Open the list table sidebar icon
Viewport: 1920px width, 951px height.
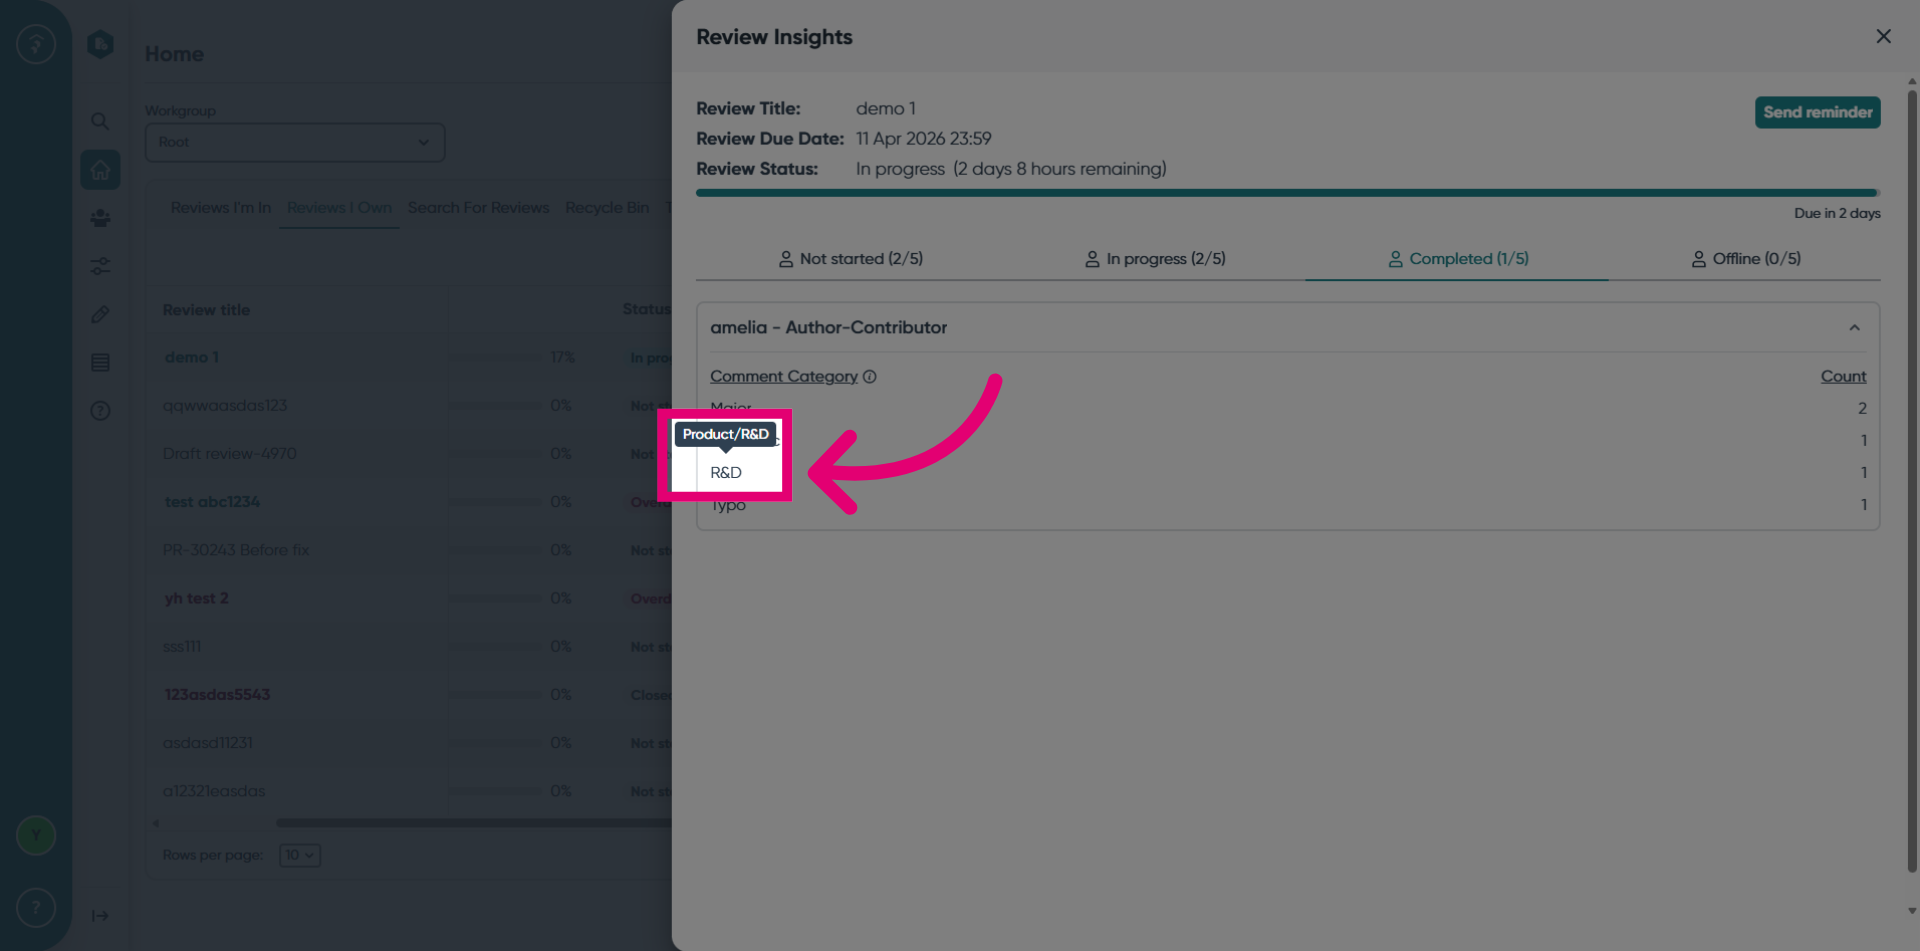tap(100, 362)
